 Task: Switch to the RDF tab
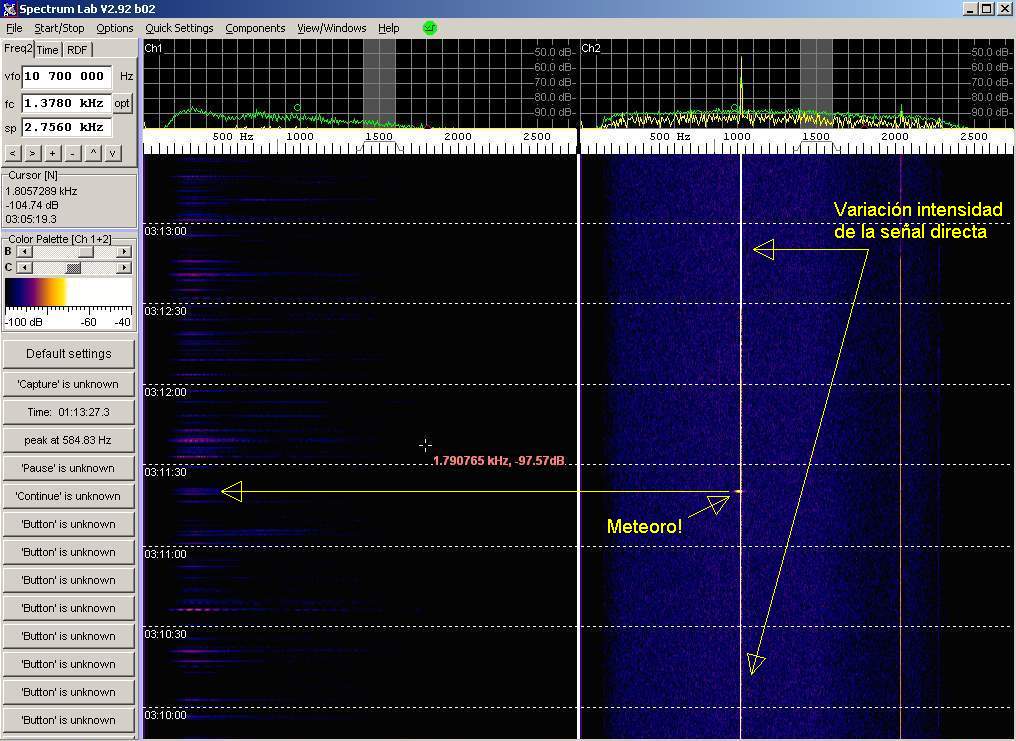click(x=77, y=50)
